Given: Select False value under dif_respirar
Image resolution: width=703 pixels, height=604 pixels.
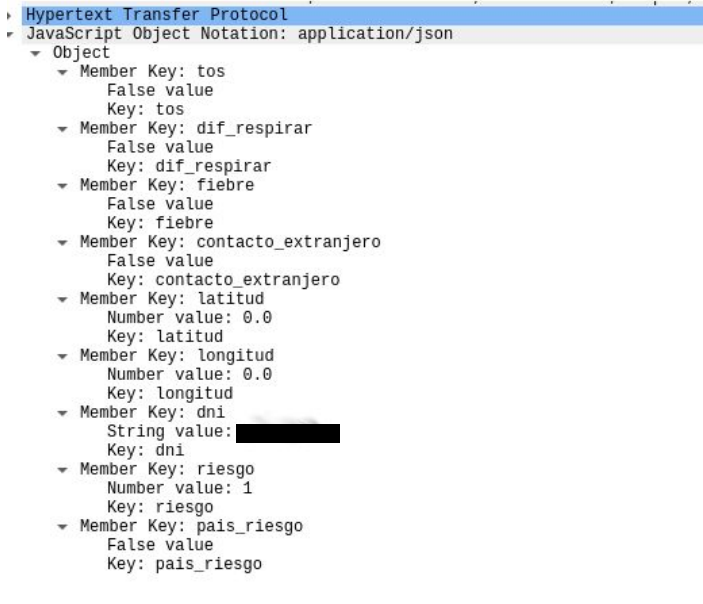Looking at the screenshot, I should [x=160, y=147].
